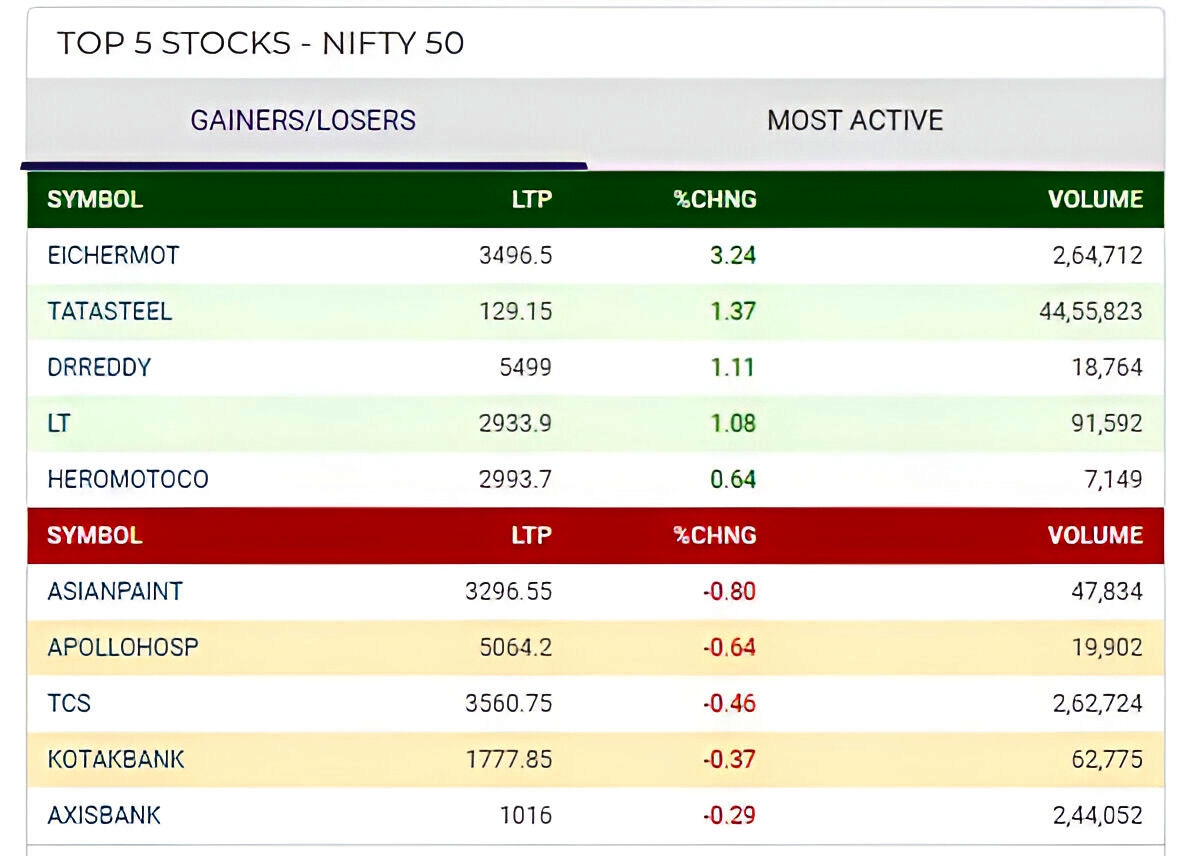Select the AXISBANK row entry
The image size is (1198, 856).
coord(600,815)
